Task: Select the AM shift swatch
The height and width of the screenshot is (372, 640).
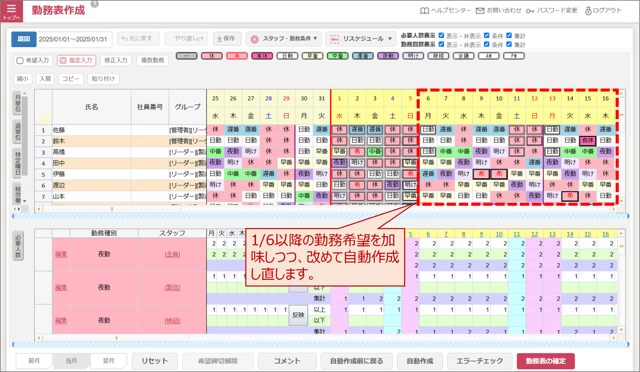Action: (x=489, y=56)
